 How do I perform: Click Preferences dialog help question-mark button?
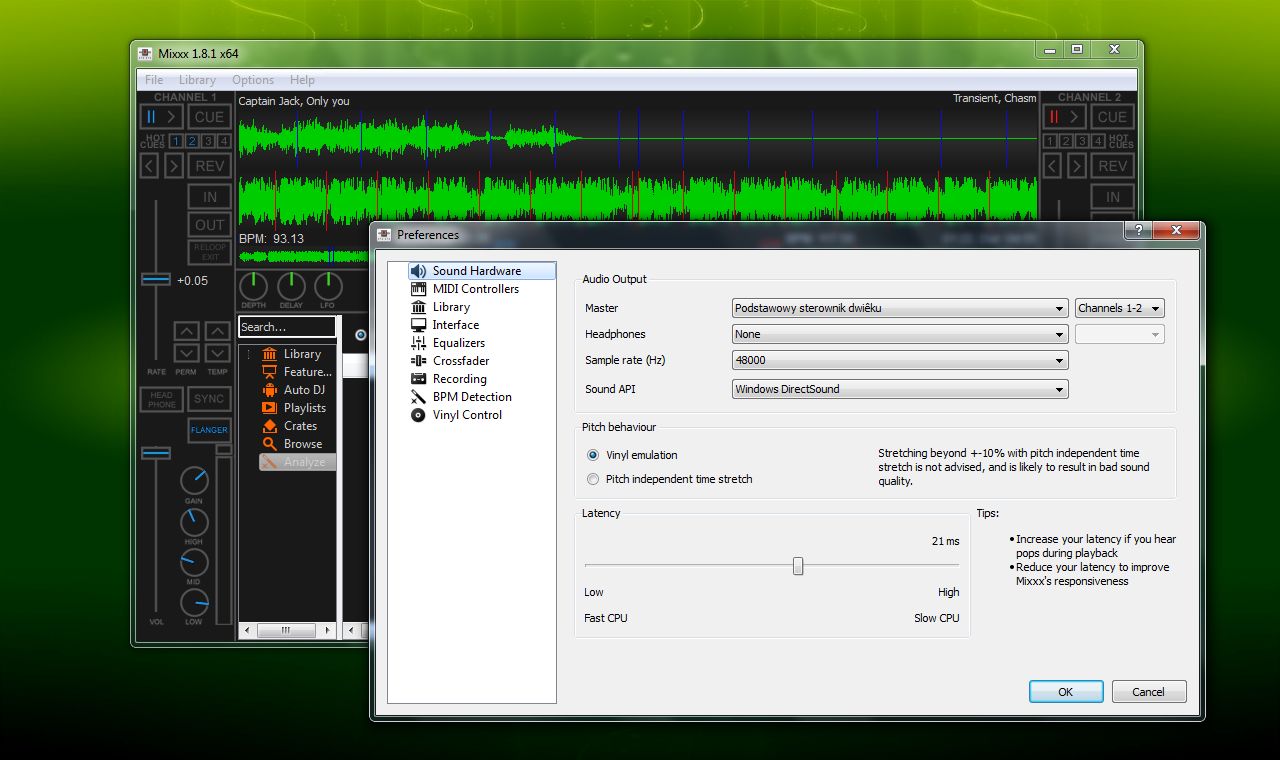(x=1136, y=231)
